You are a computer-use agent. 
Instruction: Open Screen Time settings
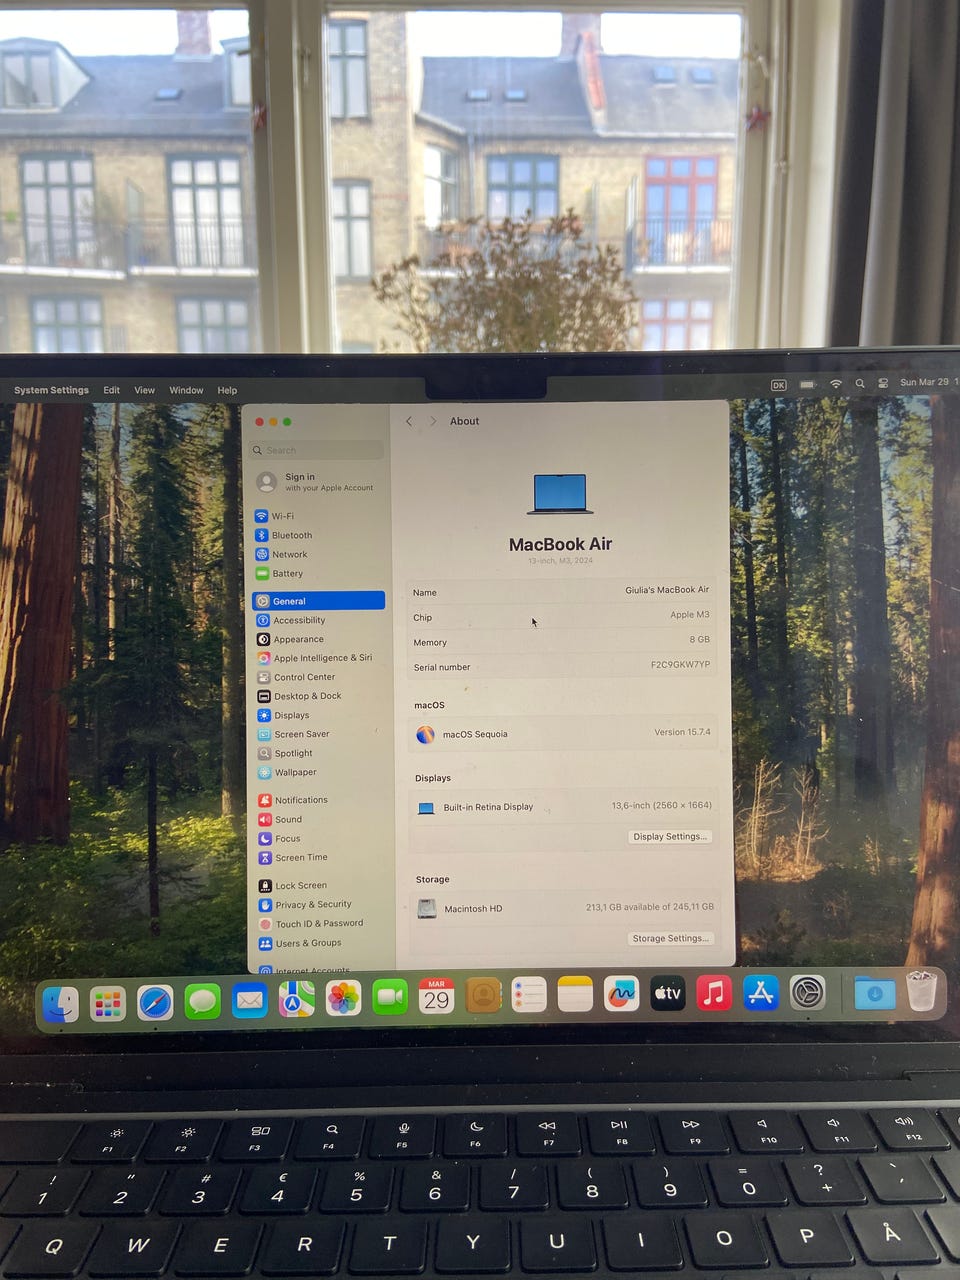320,857
